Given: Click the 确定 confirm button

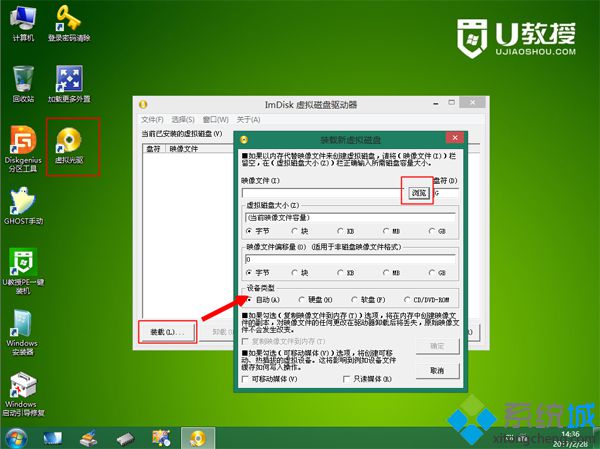Looking at the screenshot, I should (x=437, y=346).
